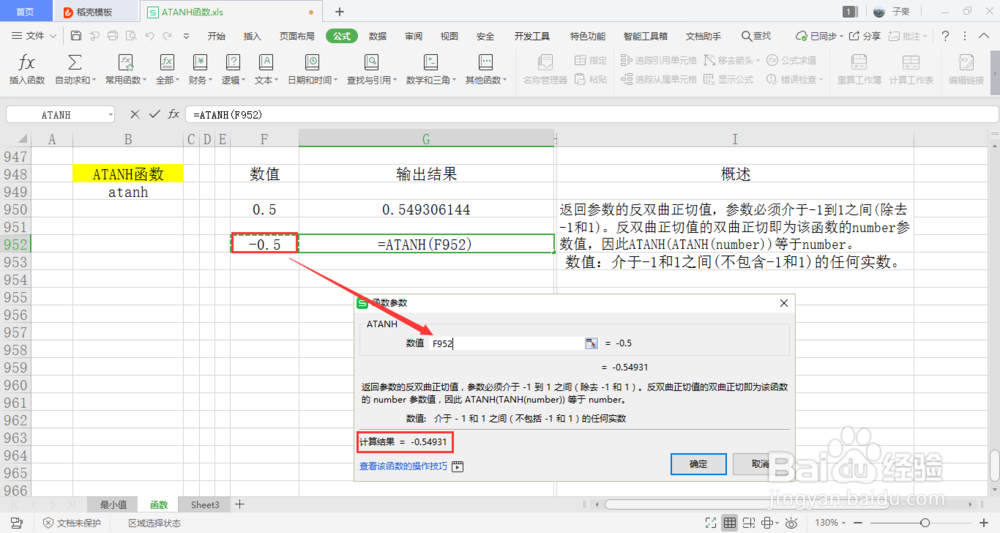Click Evaluate Formula (公式求值)
The height and width of the screenshot is (533, 1000).
tap(791, 60)
